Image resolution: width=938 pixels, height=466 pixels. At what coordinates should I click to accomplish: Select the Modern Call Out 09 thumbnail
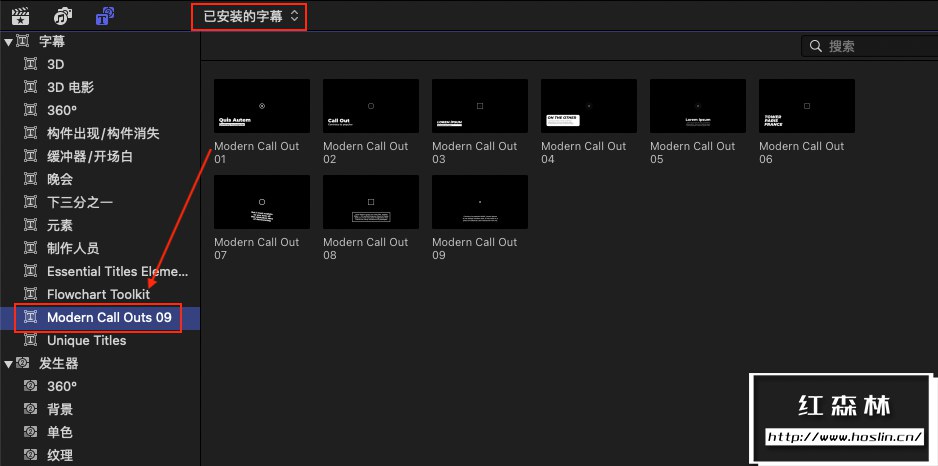pyautogui.click(x=480, y=202)
